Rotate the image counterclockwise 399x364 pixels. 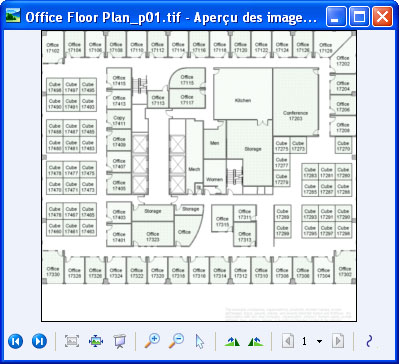tap(256, 341)
